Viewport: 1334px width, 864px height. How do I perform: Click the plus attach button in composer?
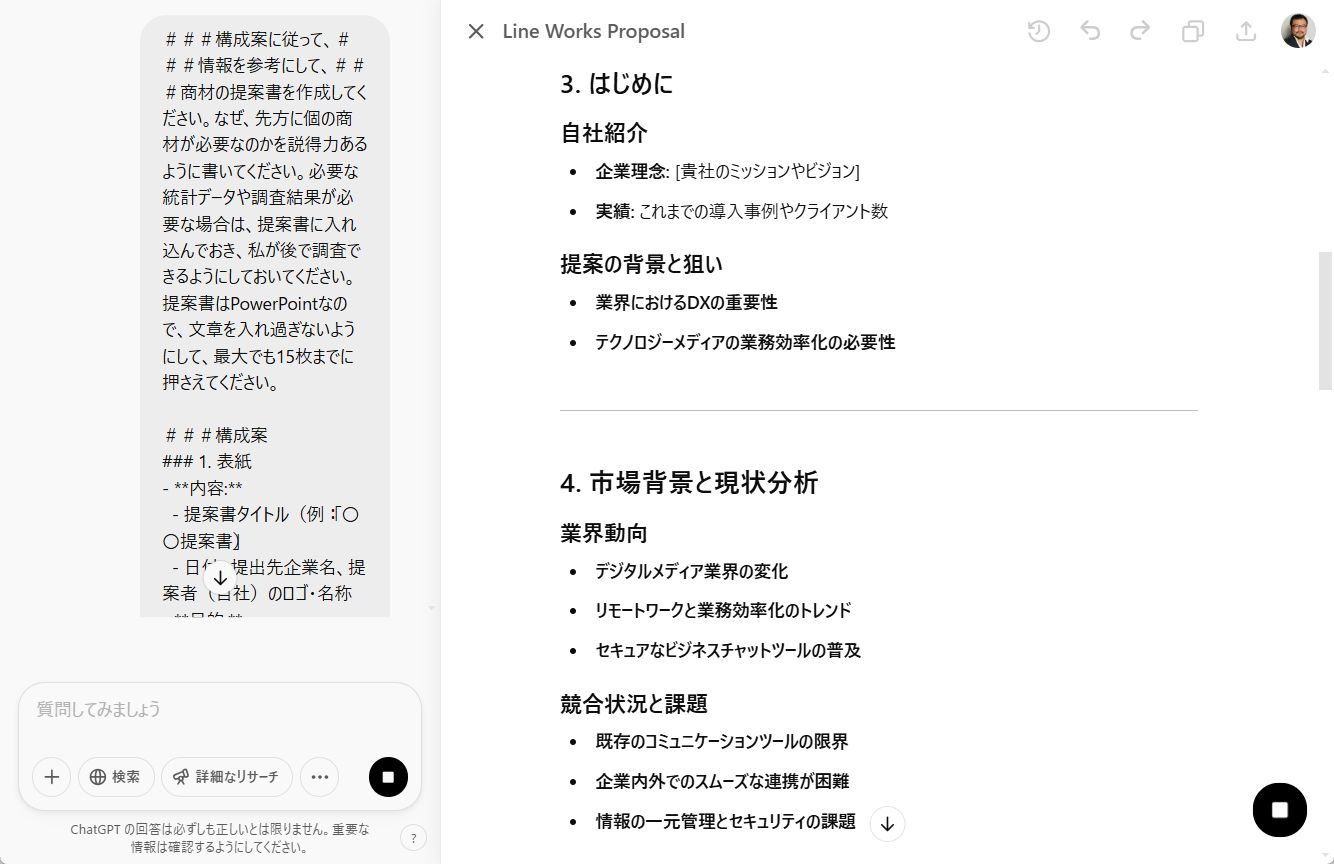(x=52, y=777)
